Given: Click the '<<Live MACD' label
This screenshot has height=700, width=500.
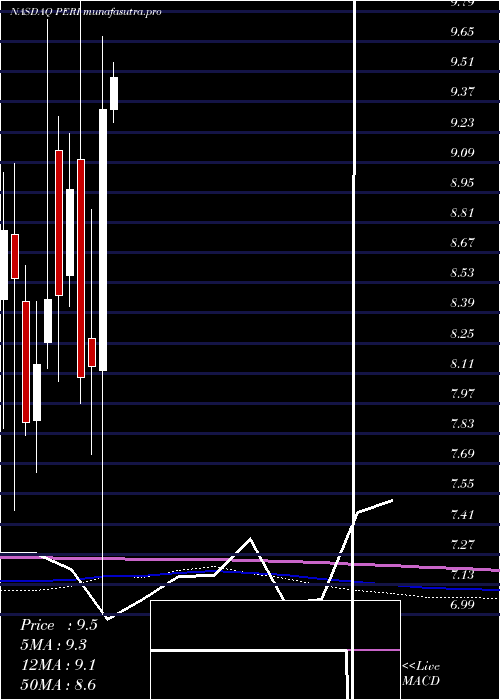Looking at the screenshot, I should tap(421, 674).
